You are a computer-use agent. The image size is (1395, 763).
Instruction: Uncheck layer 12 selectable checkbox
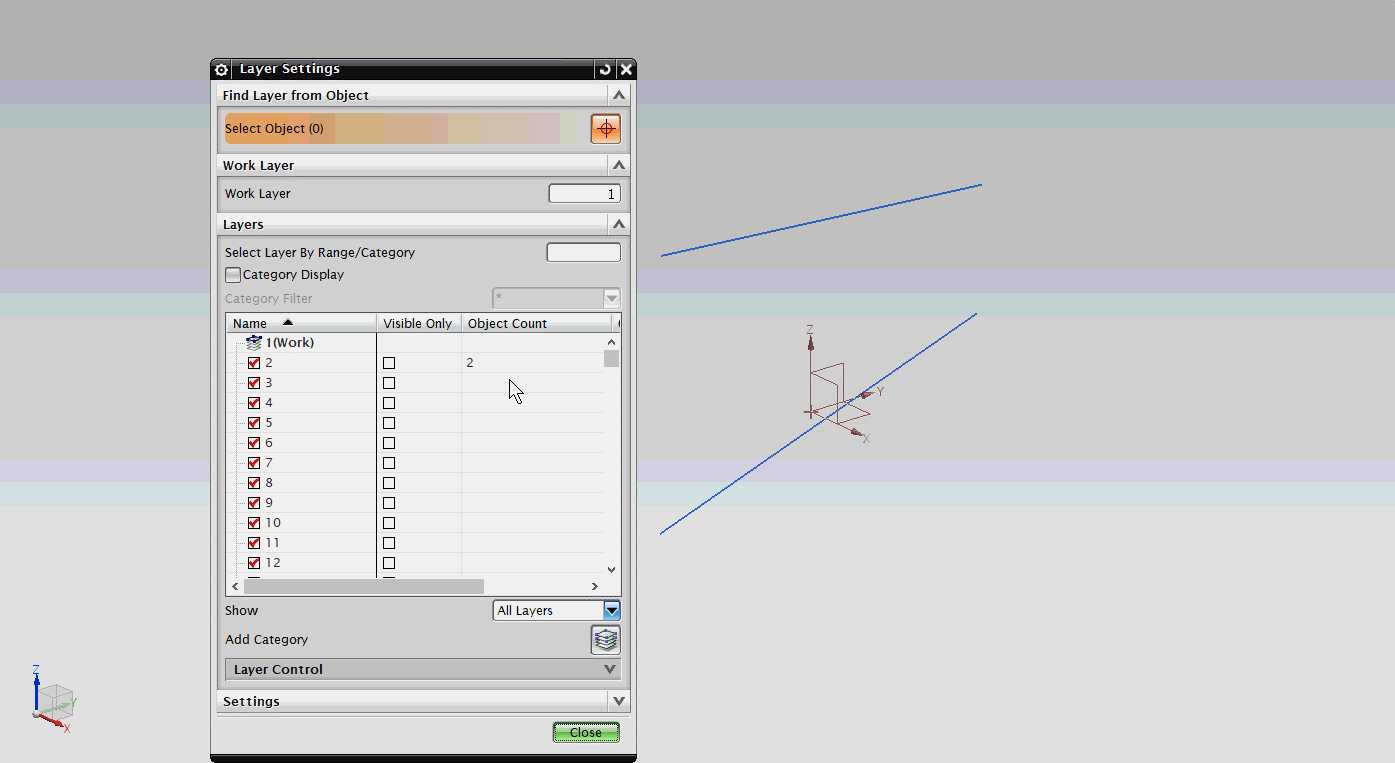click(x=254, y=563)
